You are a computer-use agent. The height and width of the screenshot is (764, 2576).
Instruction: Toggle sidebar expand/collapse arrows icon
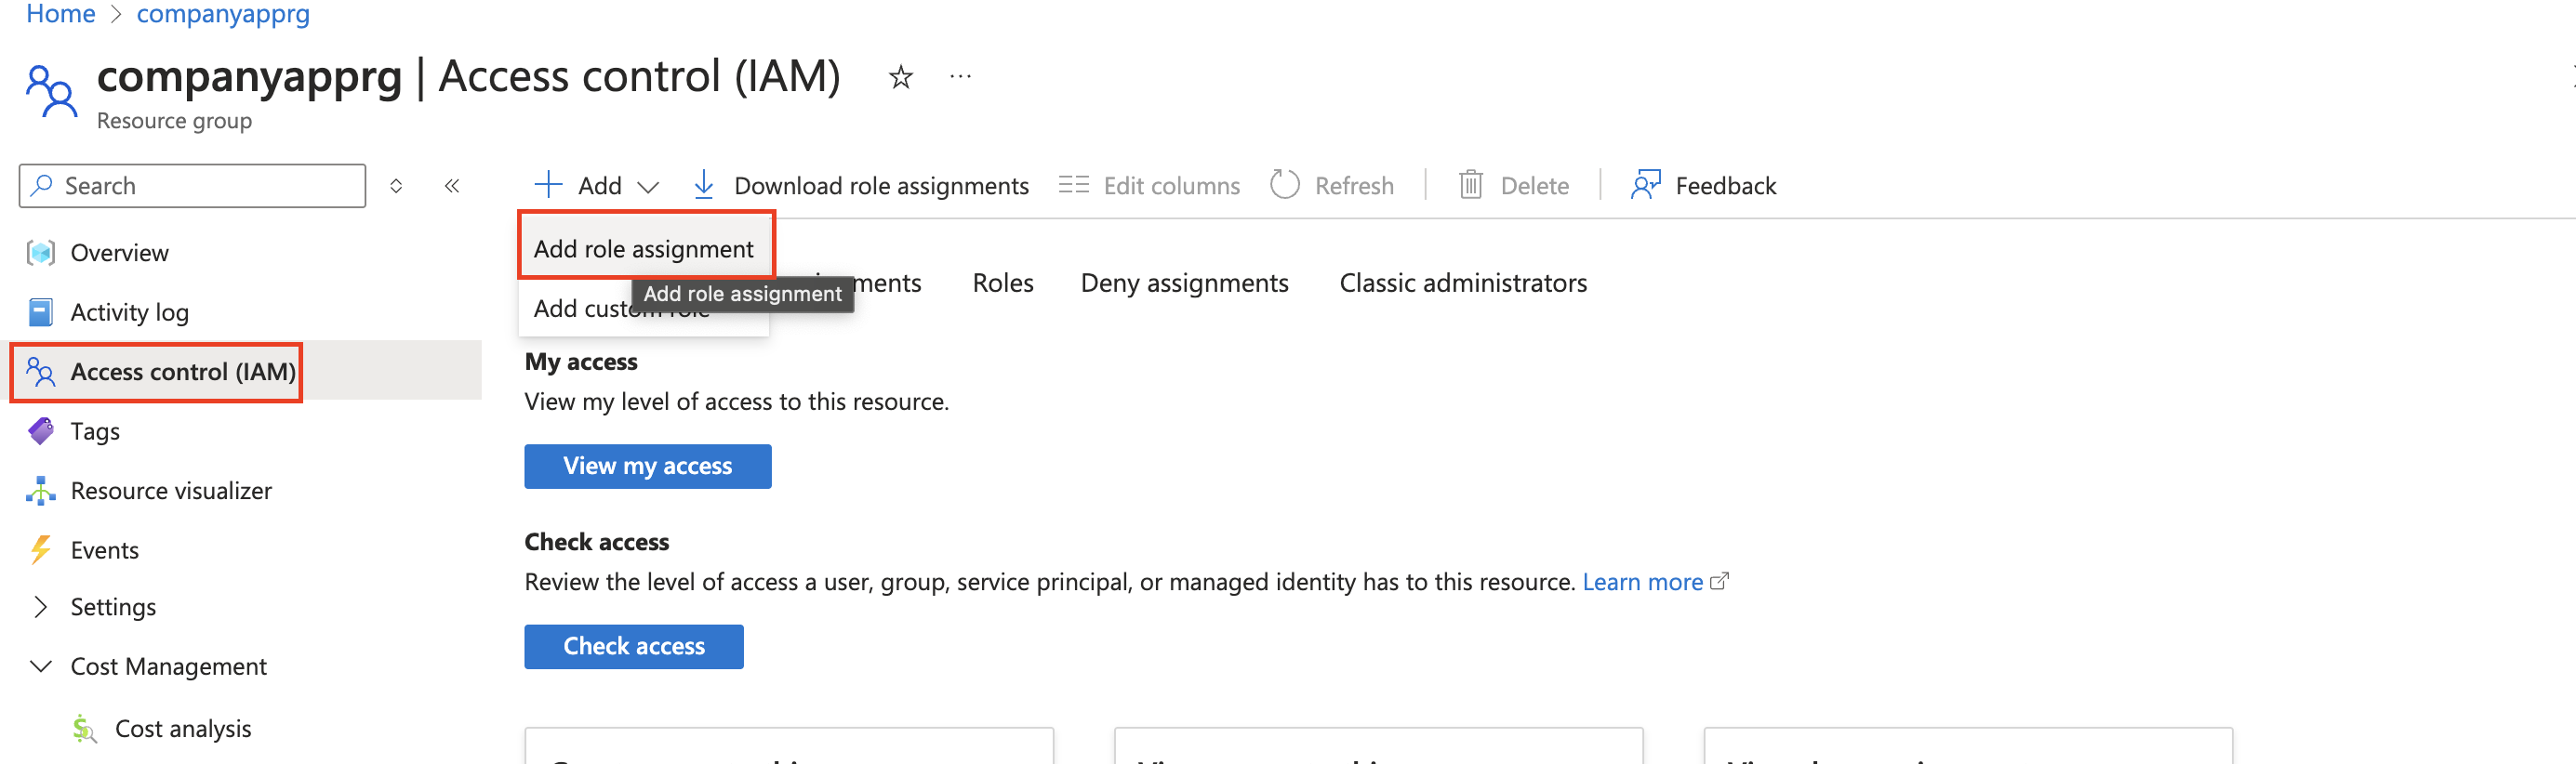click(396, 186)
